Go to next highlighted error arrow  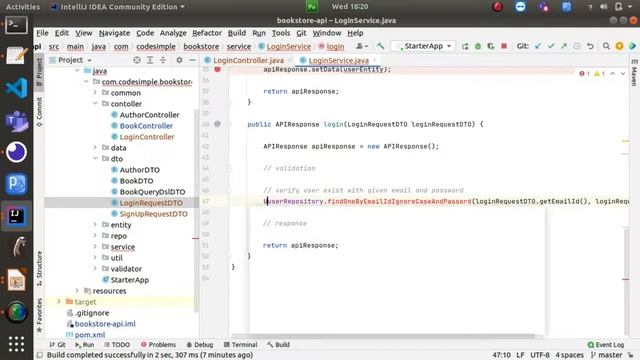[x=623, y=73]
